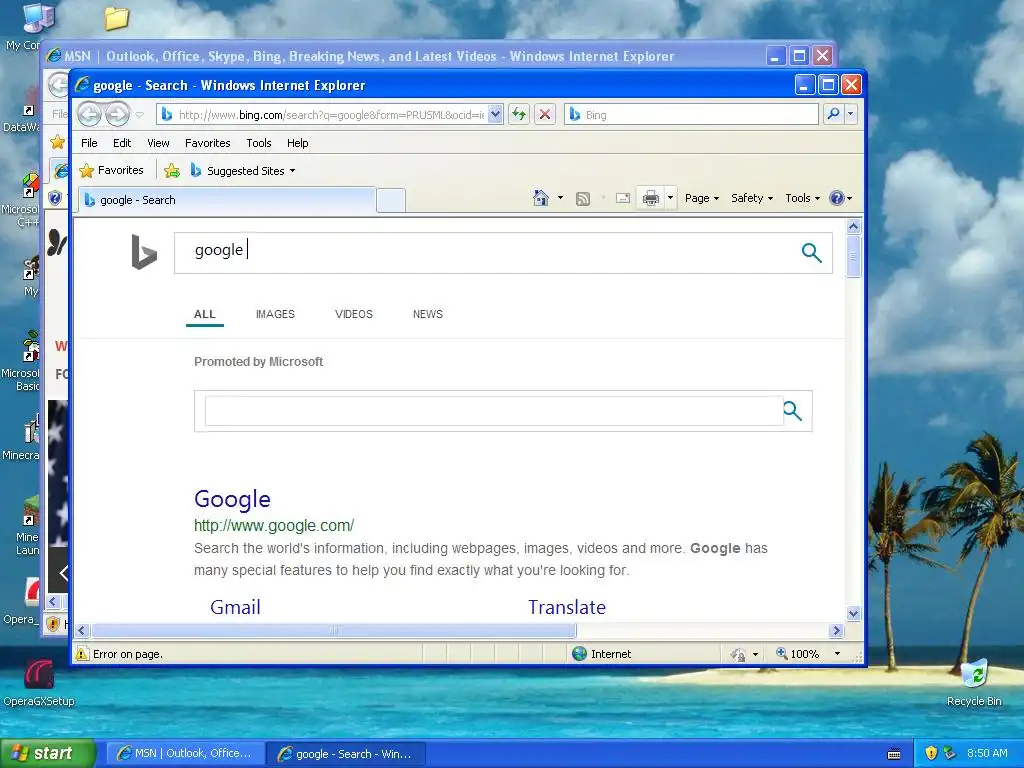
Task: Click the vertical scrollbar down arrow
Action: 853,613
